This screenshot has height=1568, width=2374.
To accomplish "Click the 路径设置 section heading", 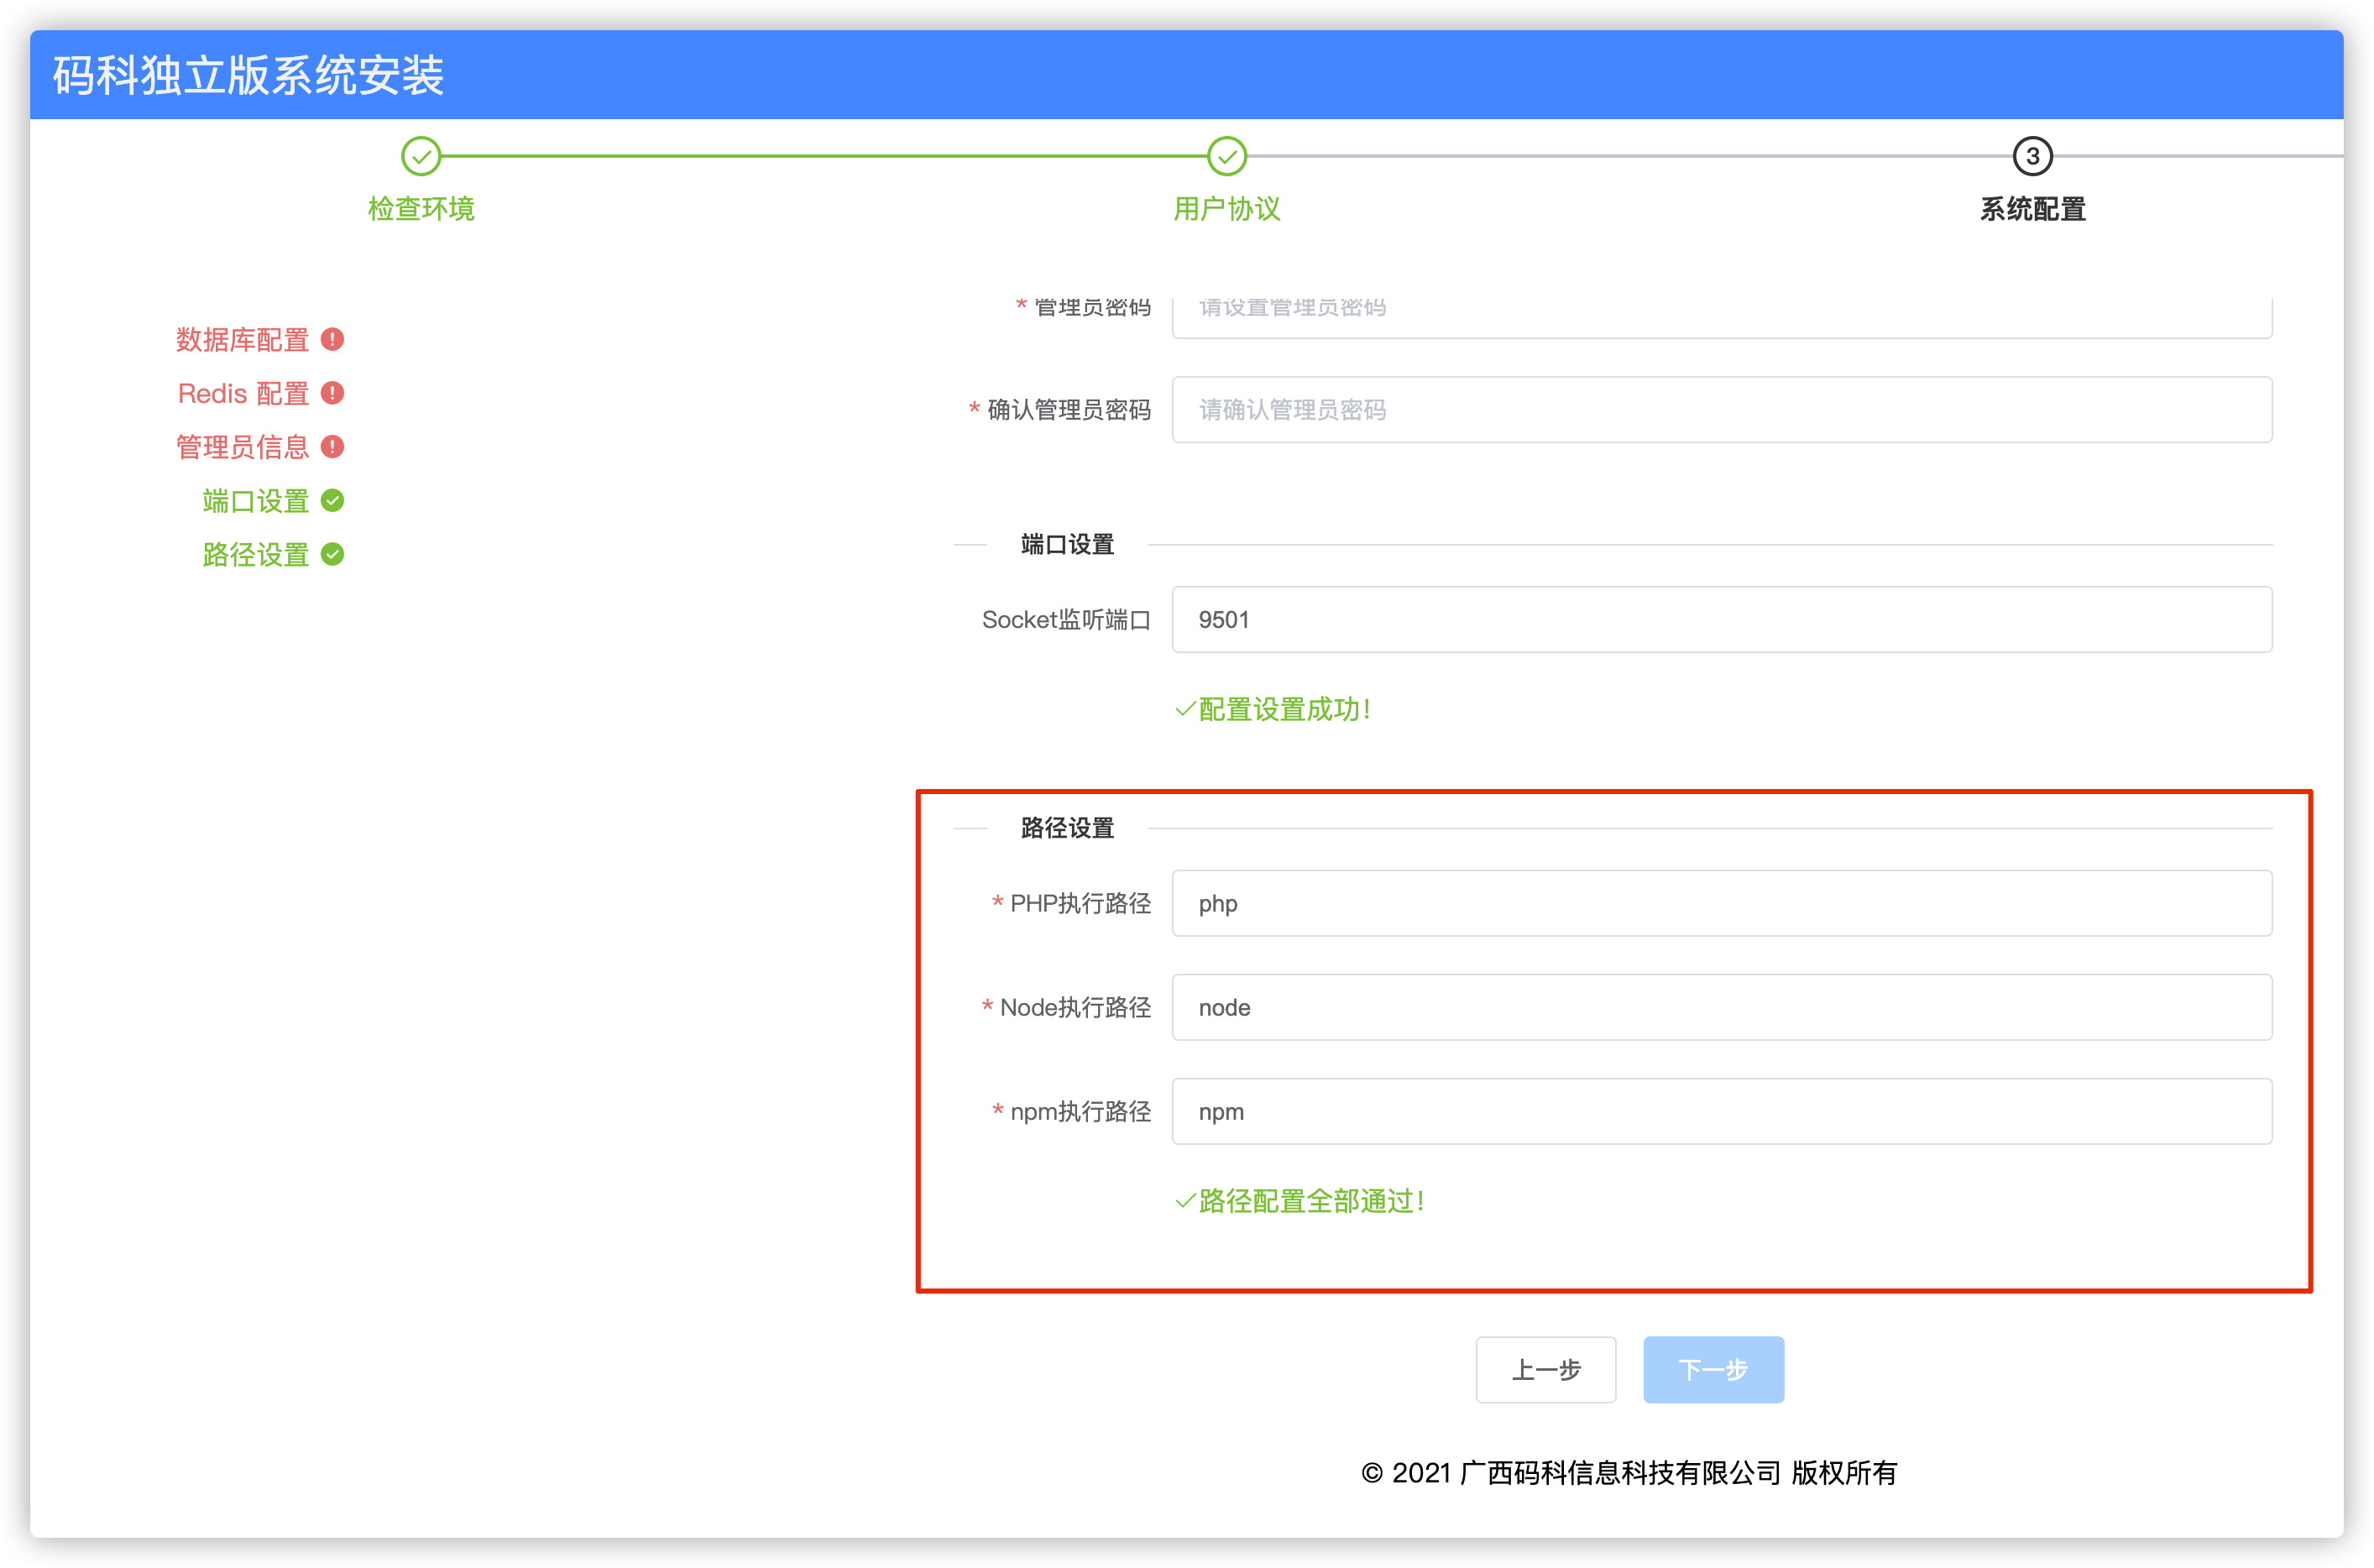I will pyautogui.click(x=1067, y=828).
